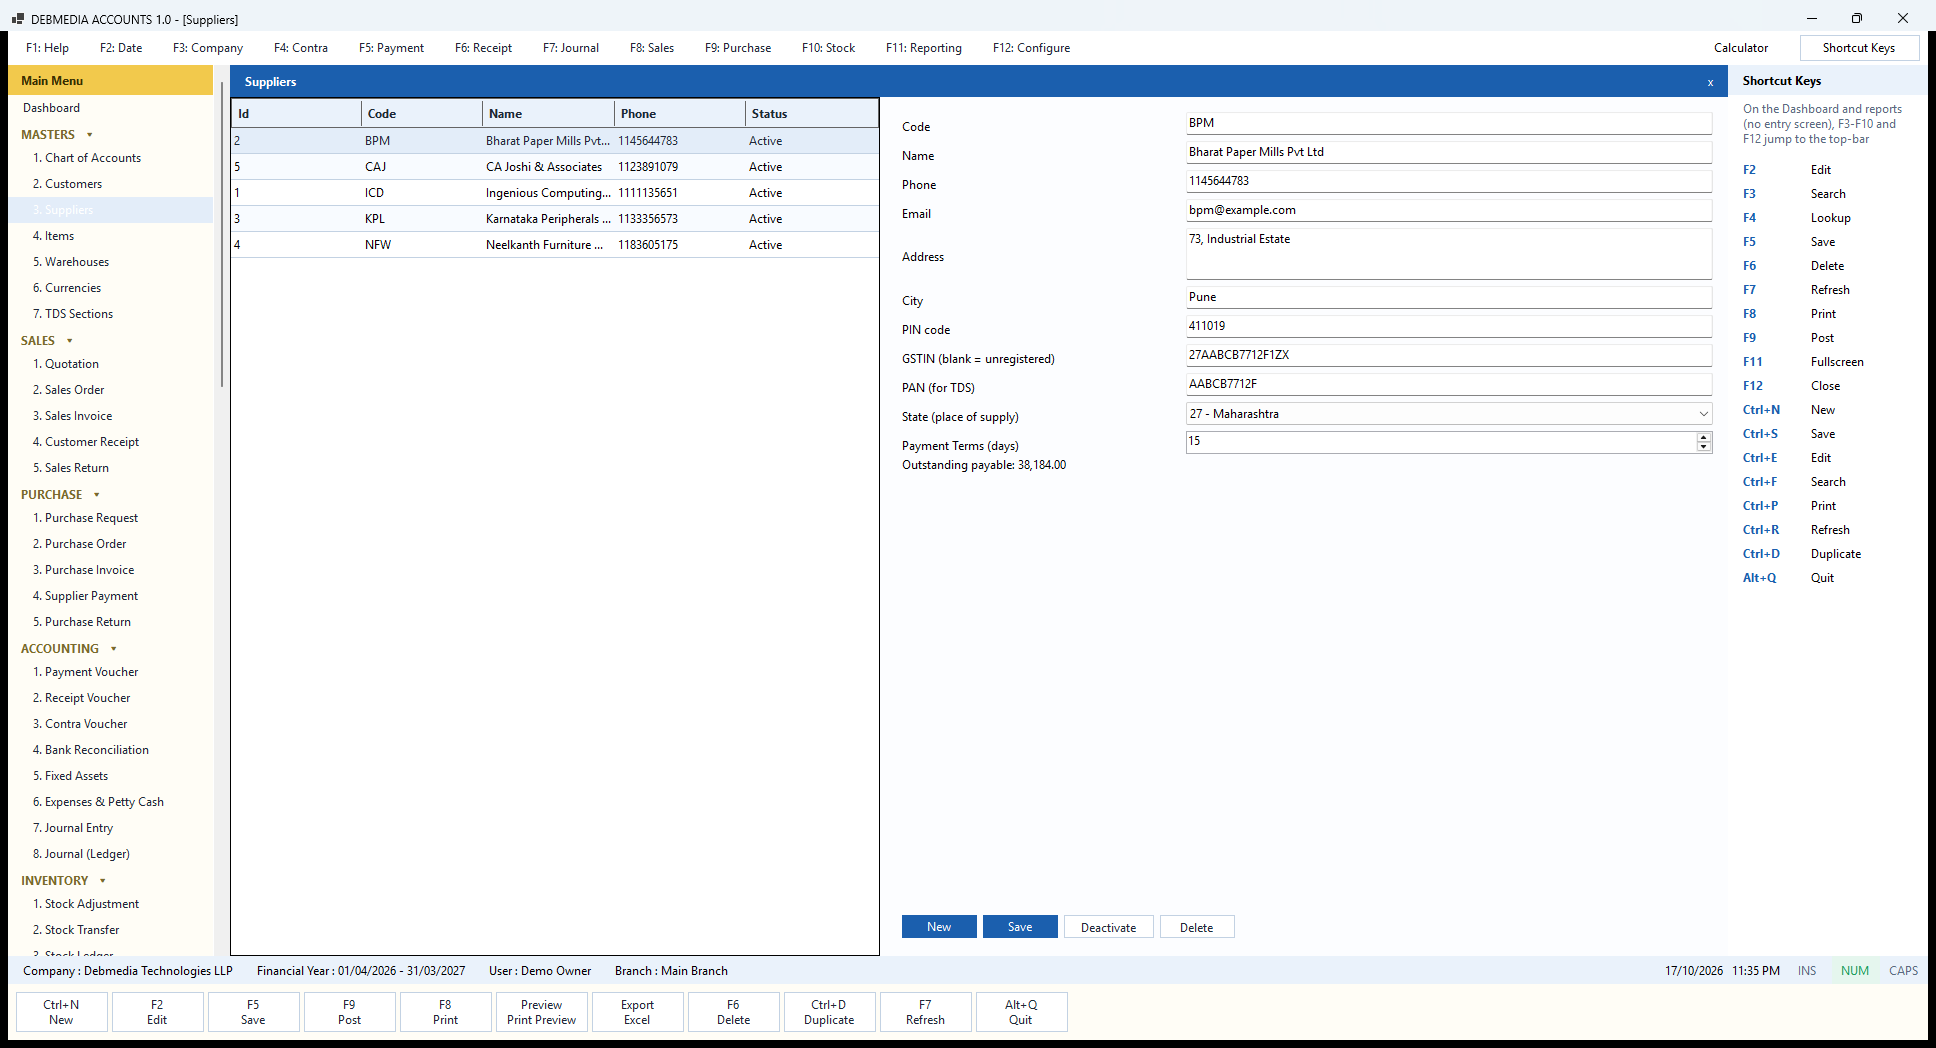The height and width of the screenshot is (1048, 1936).
Task: Open the State (place of supply) dropdown
Action: [x=1703, y=414]
